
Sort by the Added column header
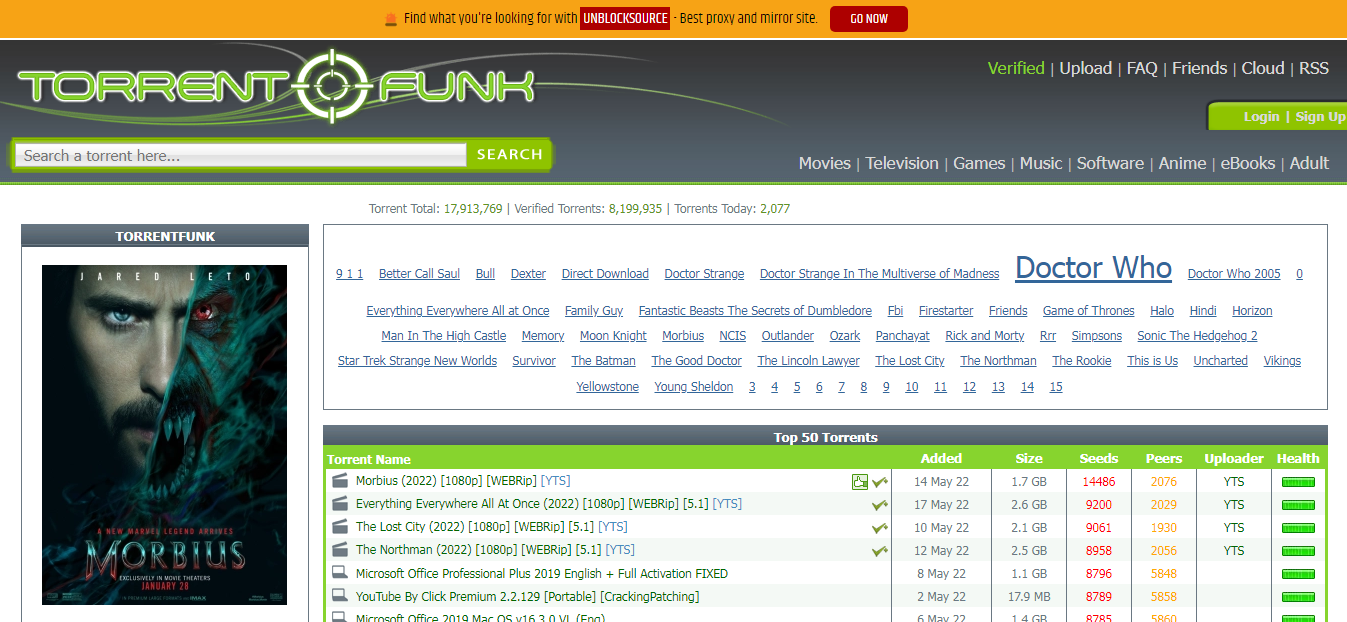(941, 459)
